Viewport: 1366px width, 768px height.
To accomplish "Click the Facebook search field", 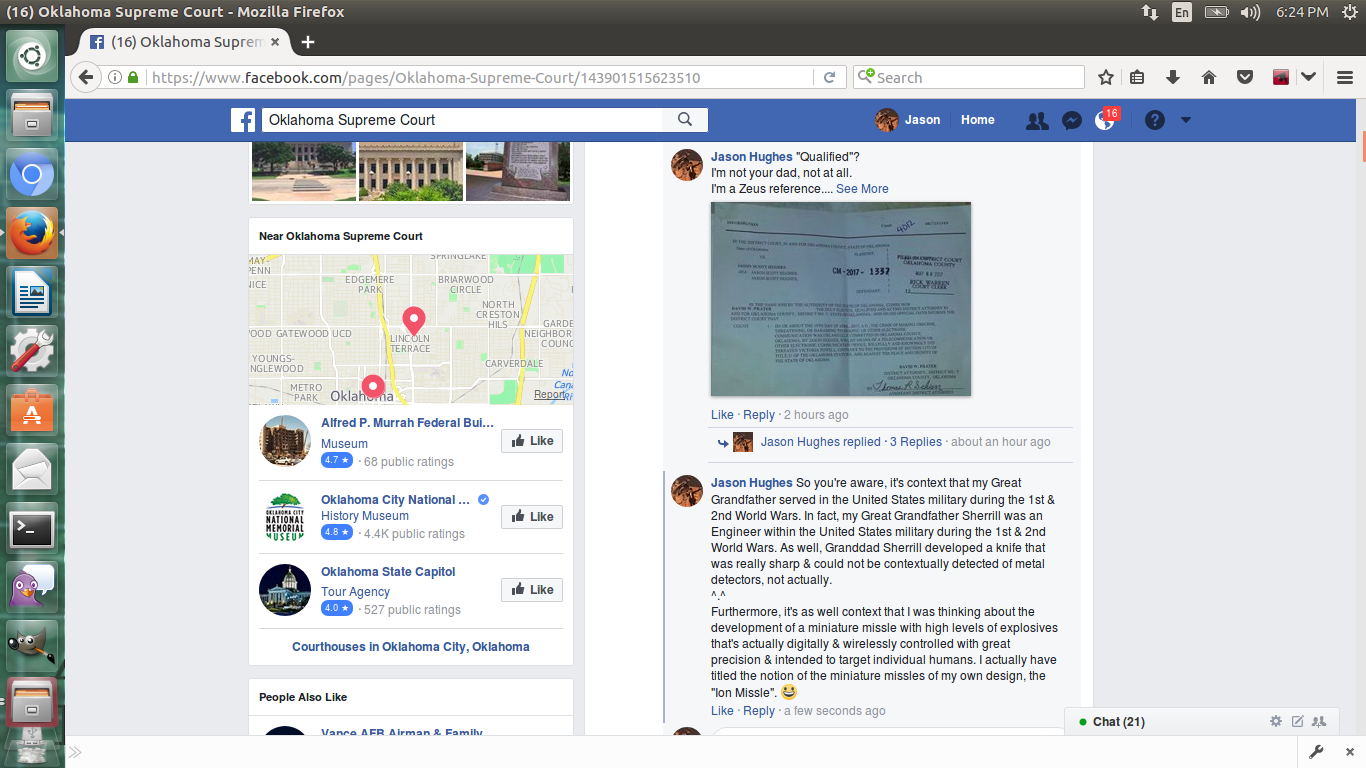I will (463, 120).
